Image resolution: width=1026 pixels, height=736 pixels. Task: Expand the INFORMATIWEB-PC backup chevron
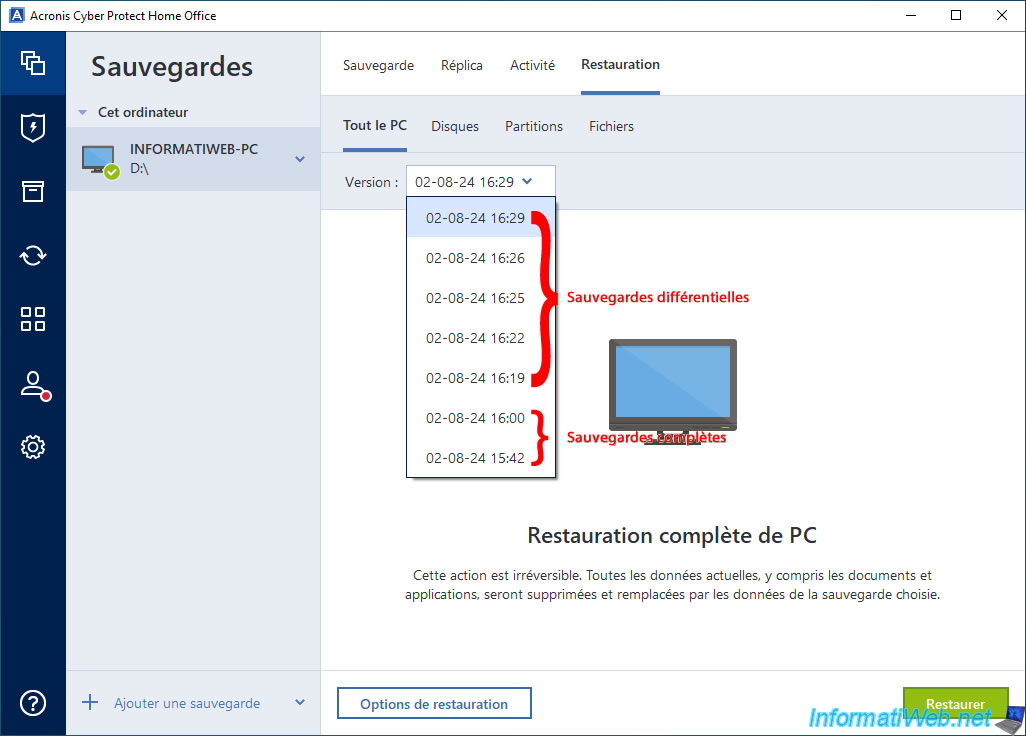coord(300,159)
